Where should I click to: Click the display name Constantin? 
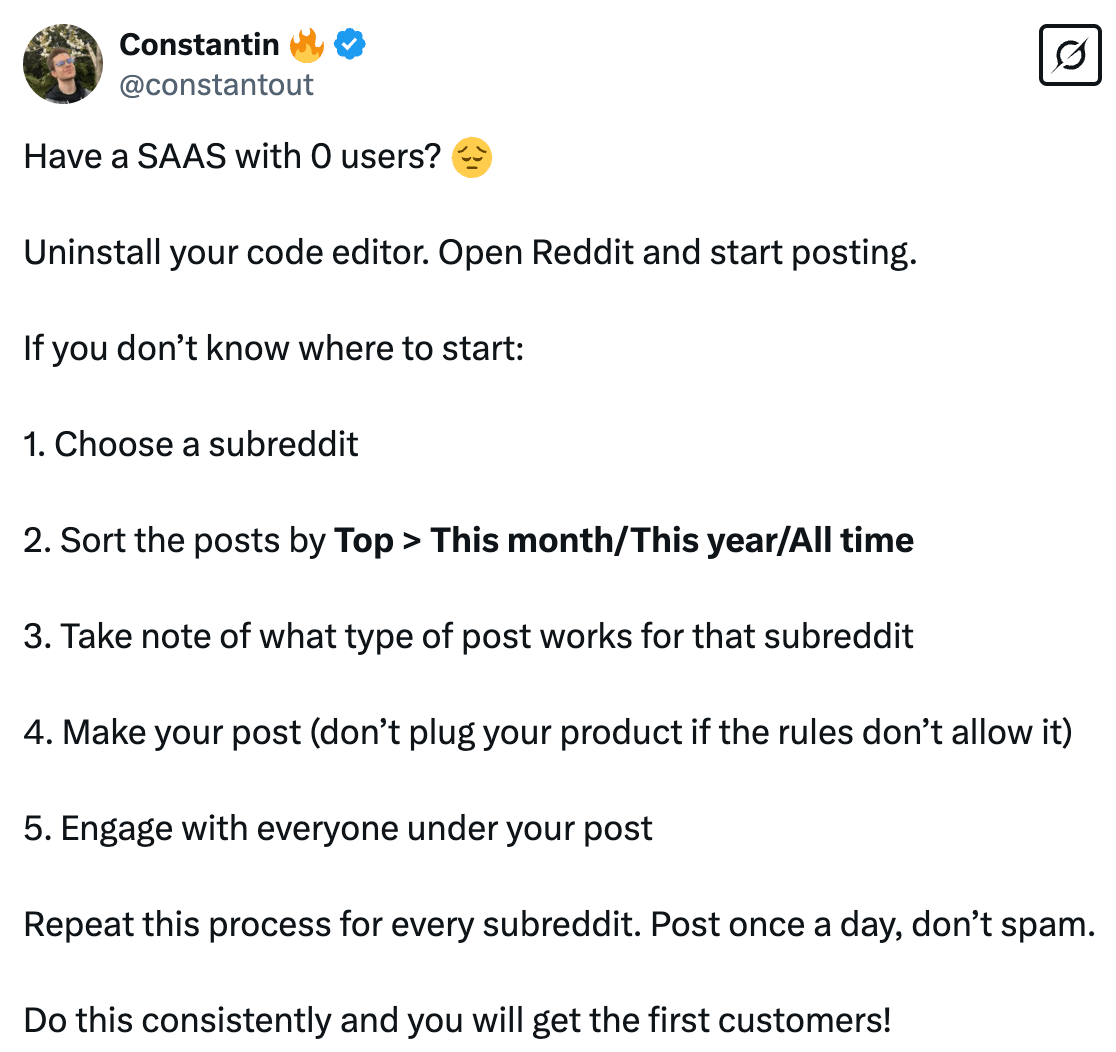pyautogui.click(x=199, y=44)
